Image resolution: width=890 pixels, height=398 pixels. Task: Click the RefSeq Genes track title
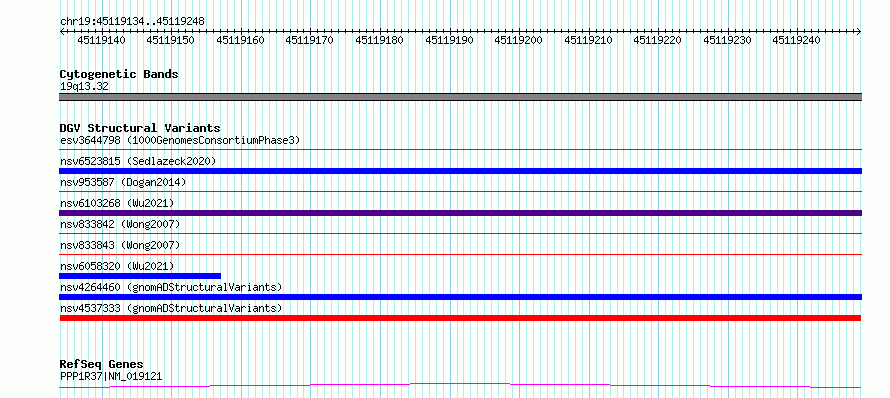tap(102, 365)
